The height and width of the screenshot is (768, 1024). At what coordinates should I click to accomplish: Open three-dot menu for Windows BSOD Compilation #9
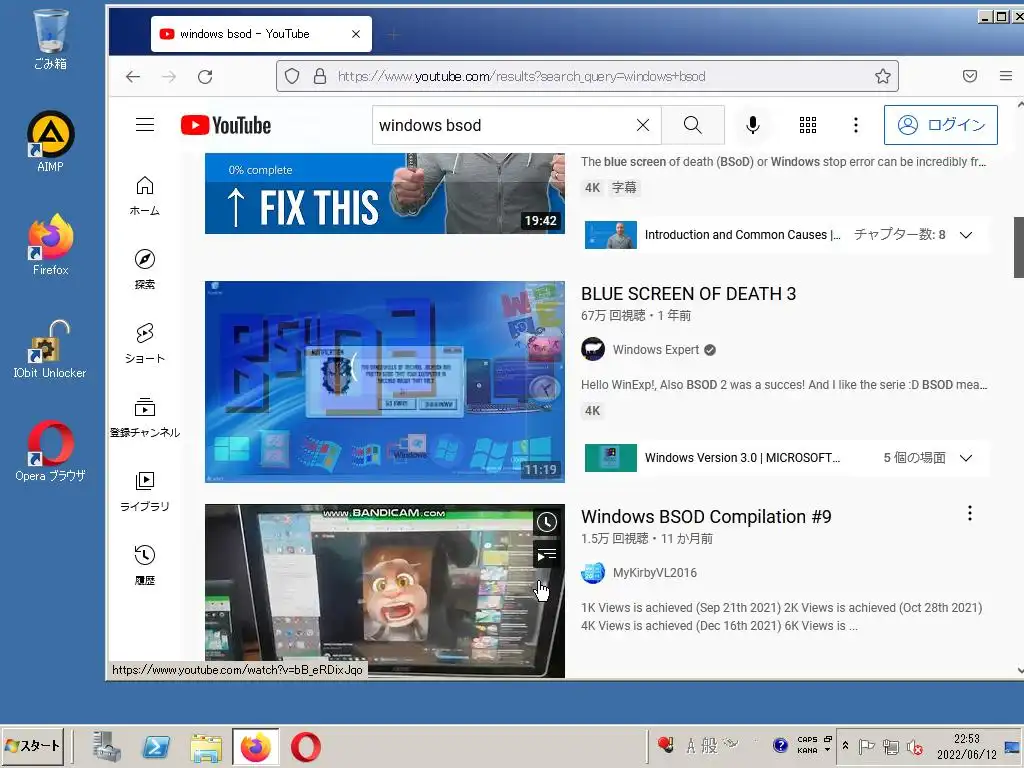pyautogui.click(x=970, y=513)
